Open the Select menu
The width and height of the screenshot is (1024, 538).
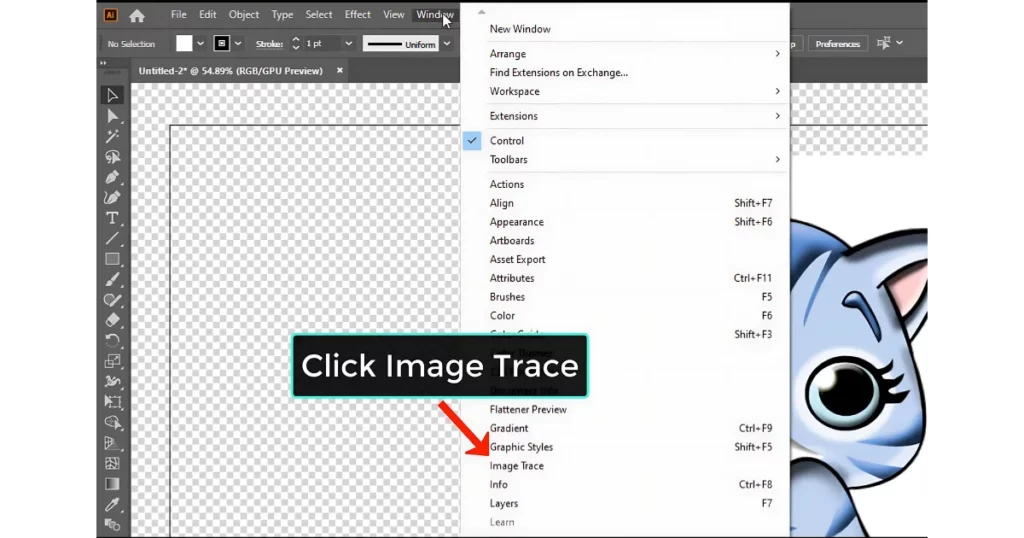[x=319, y=14]
